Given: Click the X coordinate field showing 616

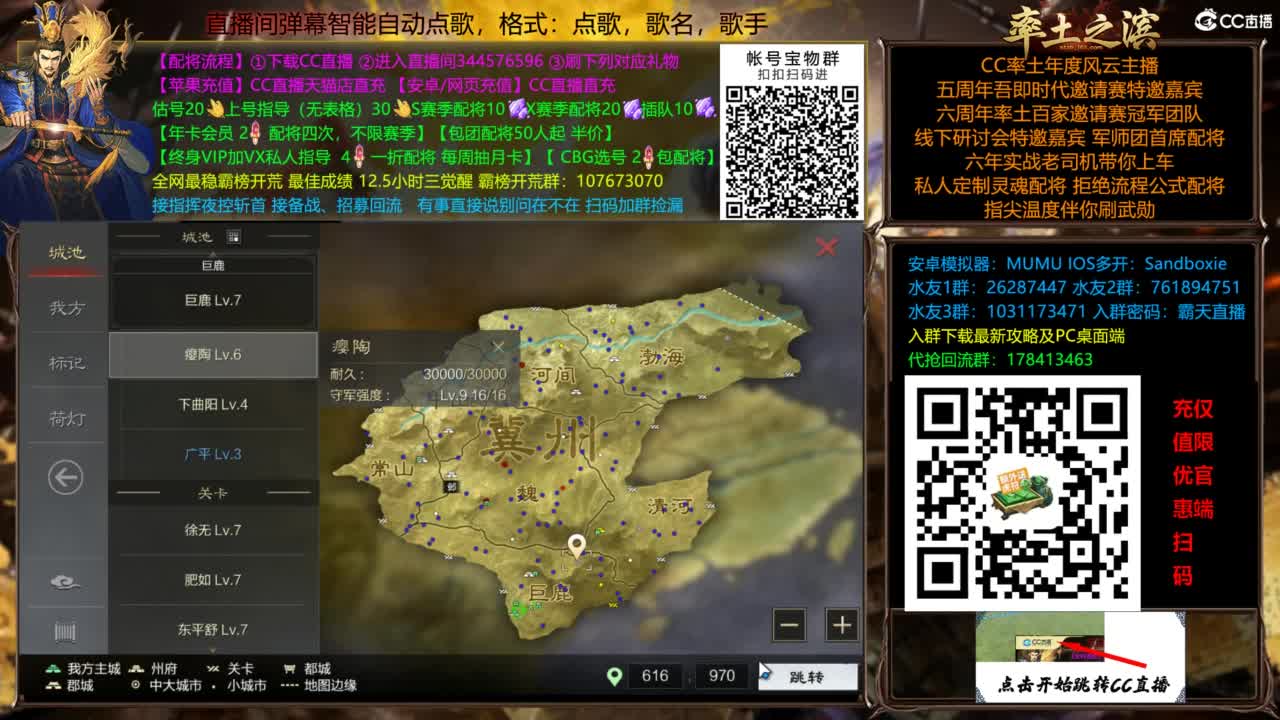Looking at the screenshot, I should (656, 676).
